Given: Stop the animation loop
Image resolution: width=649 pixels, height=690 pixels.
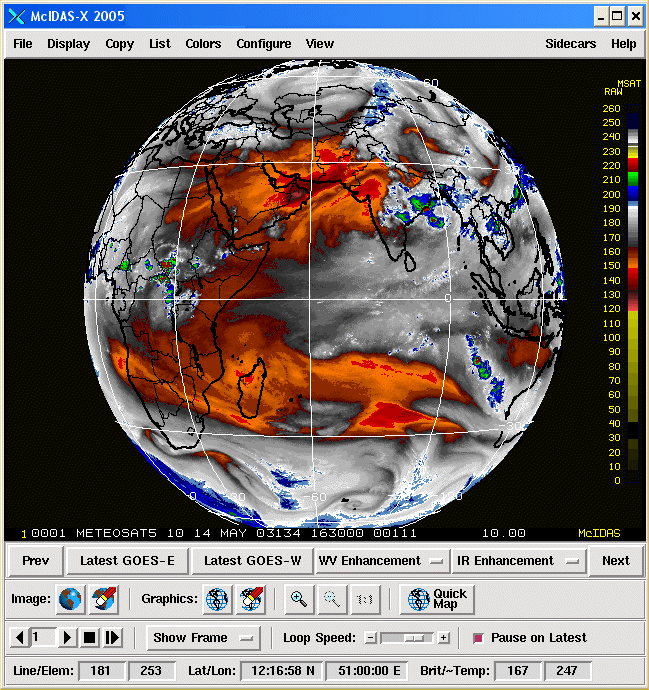Looking at the screenshot, I should [x=89, y=637].
